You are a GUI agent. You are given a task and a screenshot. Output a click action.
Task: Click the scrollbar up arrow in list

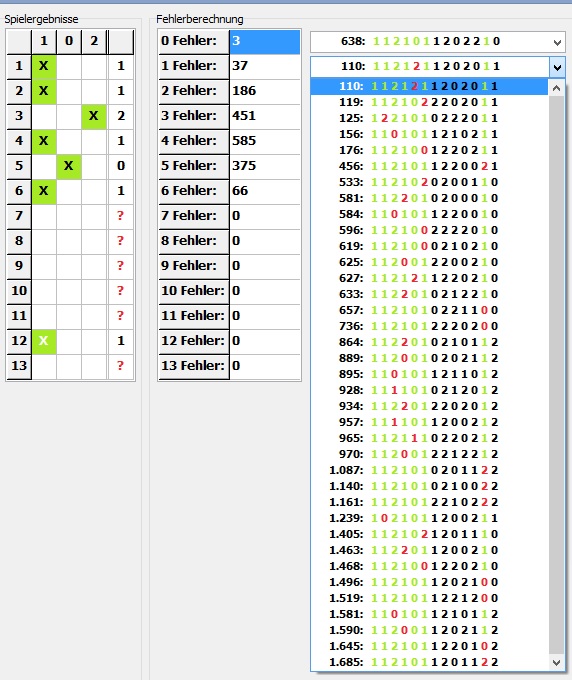coord(556,88)
